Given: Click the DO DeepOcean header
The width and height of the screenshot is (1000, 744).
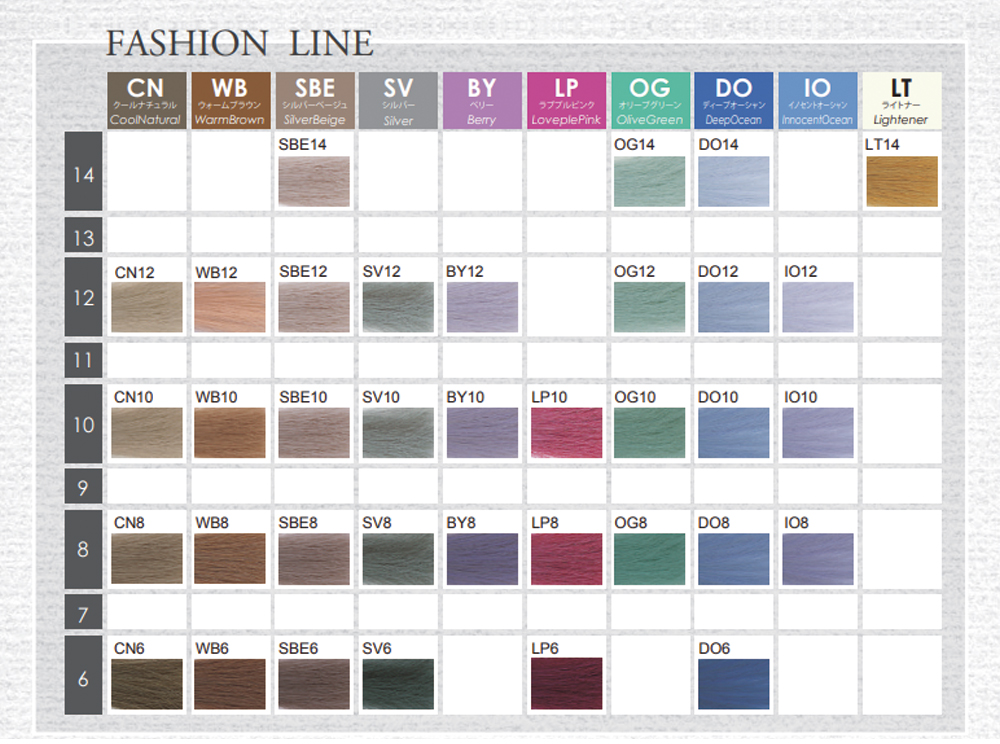Looking at the screenshot, I should [x=733, y=100].
